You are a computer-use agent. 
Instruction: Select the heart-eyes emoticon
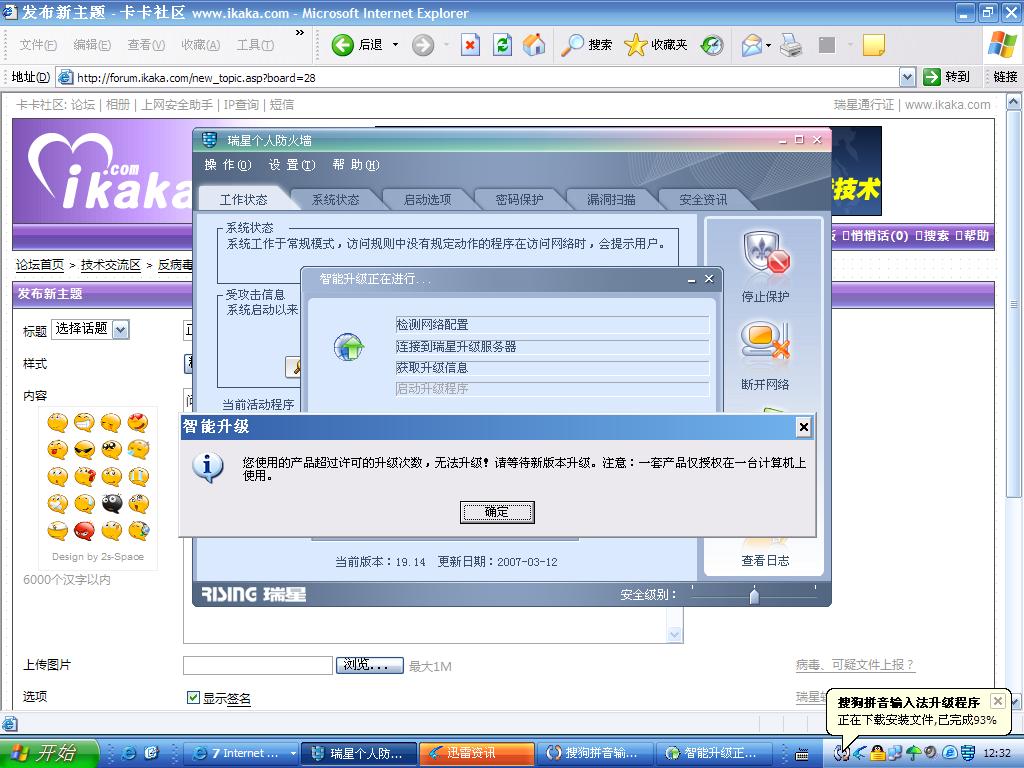point(138,423)
